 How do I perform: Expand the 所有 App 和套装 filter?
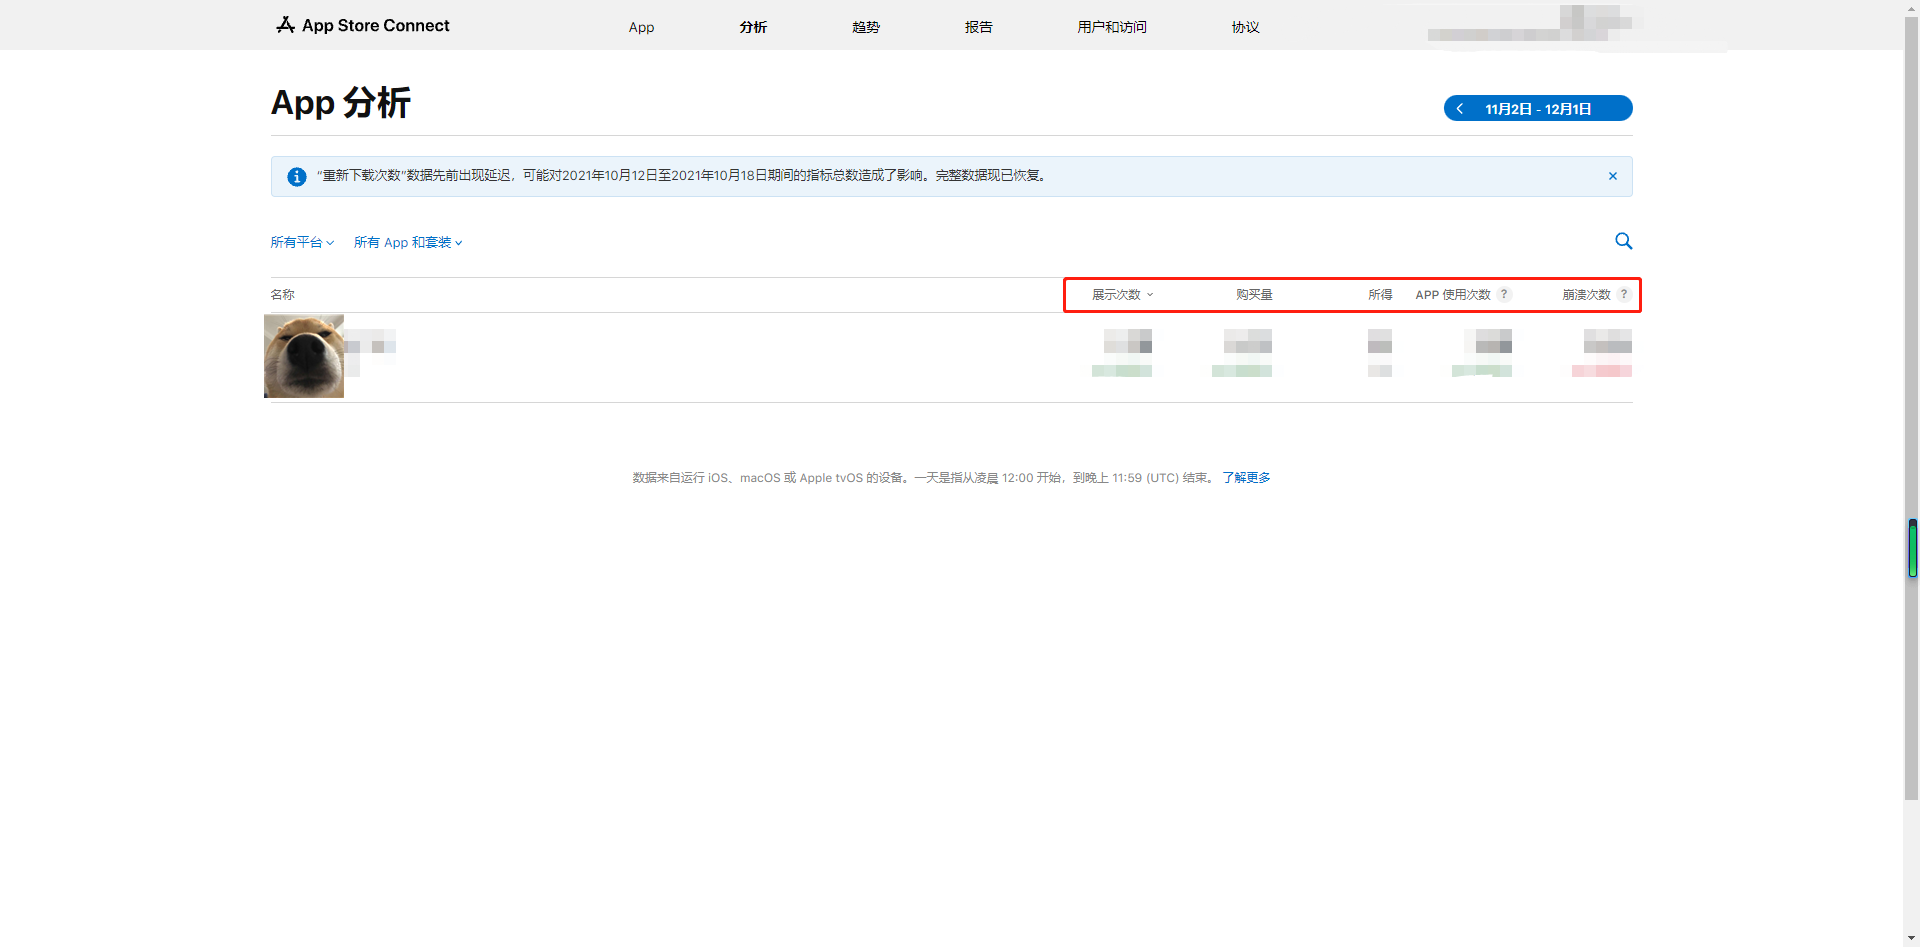[x=408, y=242]
